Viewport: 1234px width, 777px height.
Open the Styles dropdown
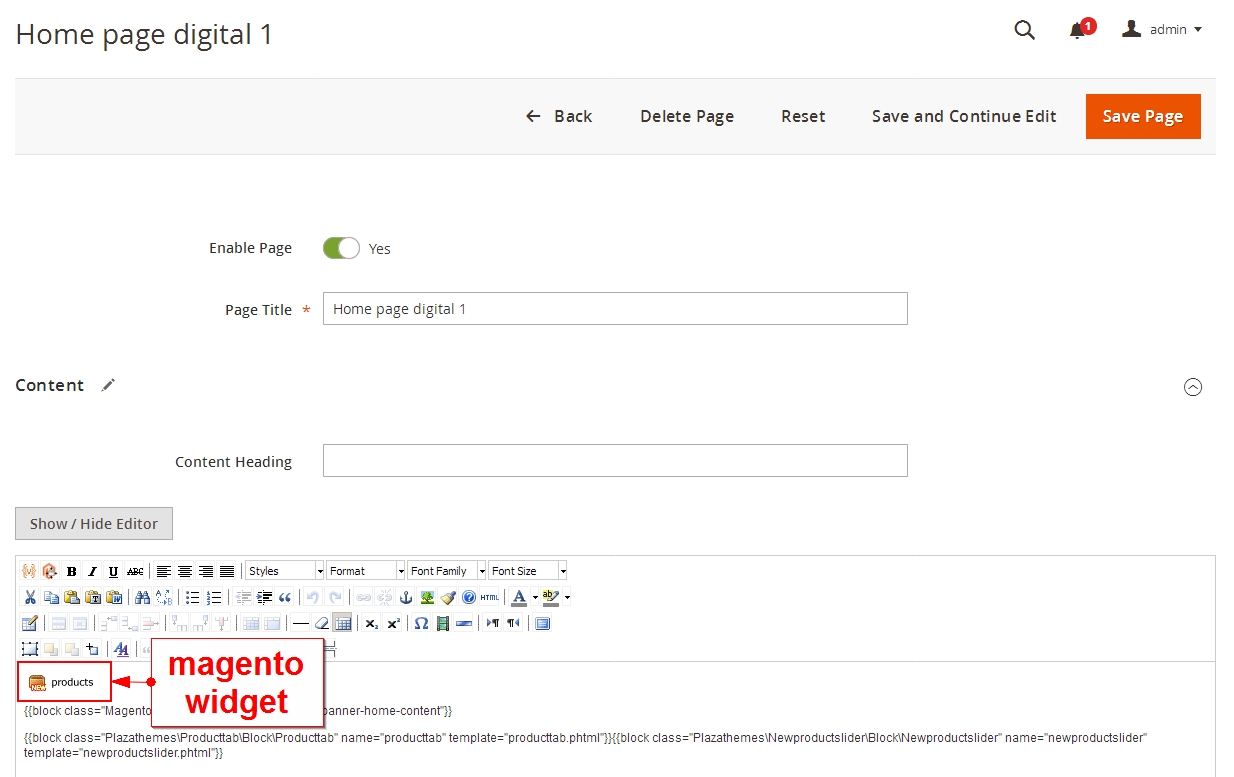[x=285, y=571]
